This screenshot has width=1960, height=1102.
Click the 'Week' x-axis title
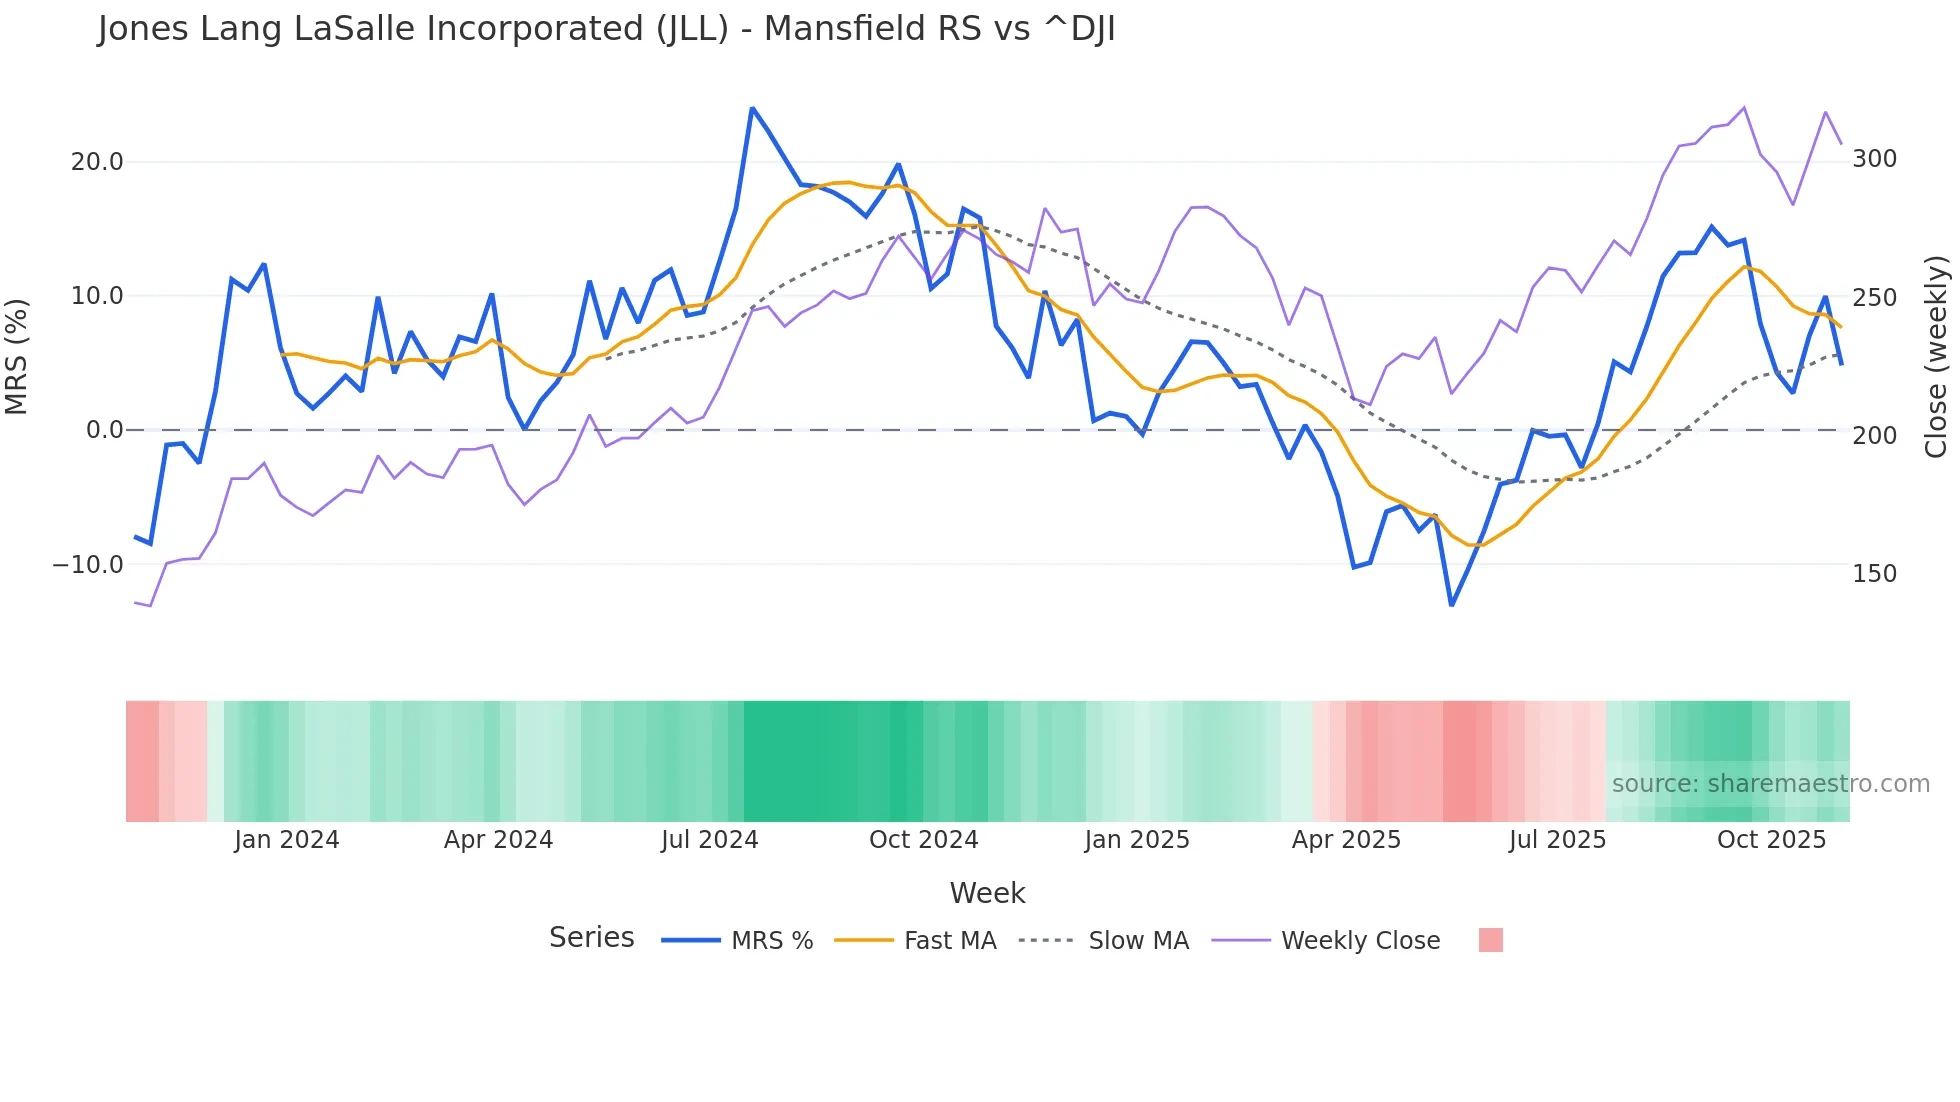tap(987, 893)
